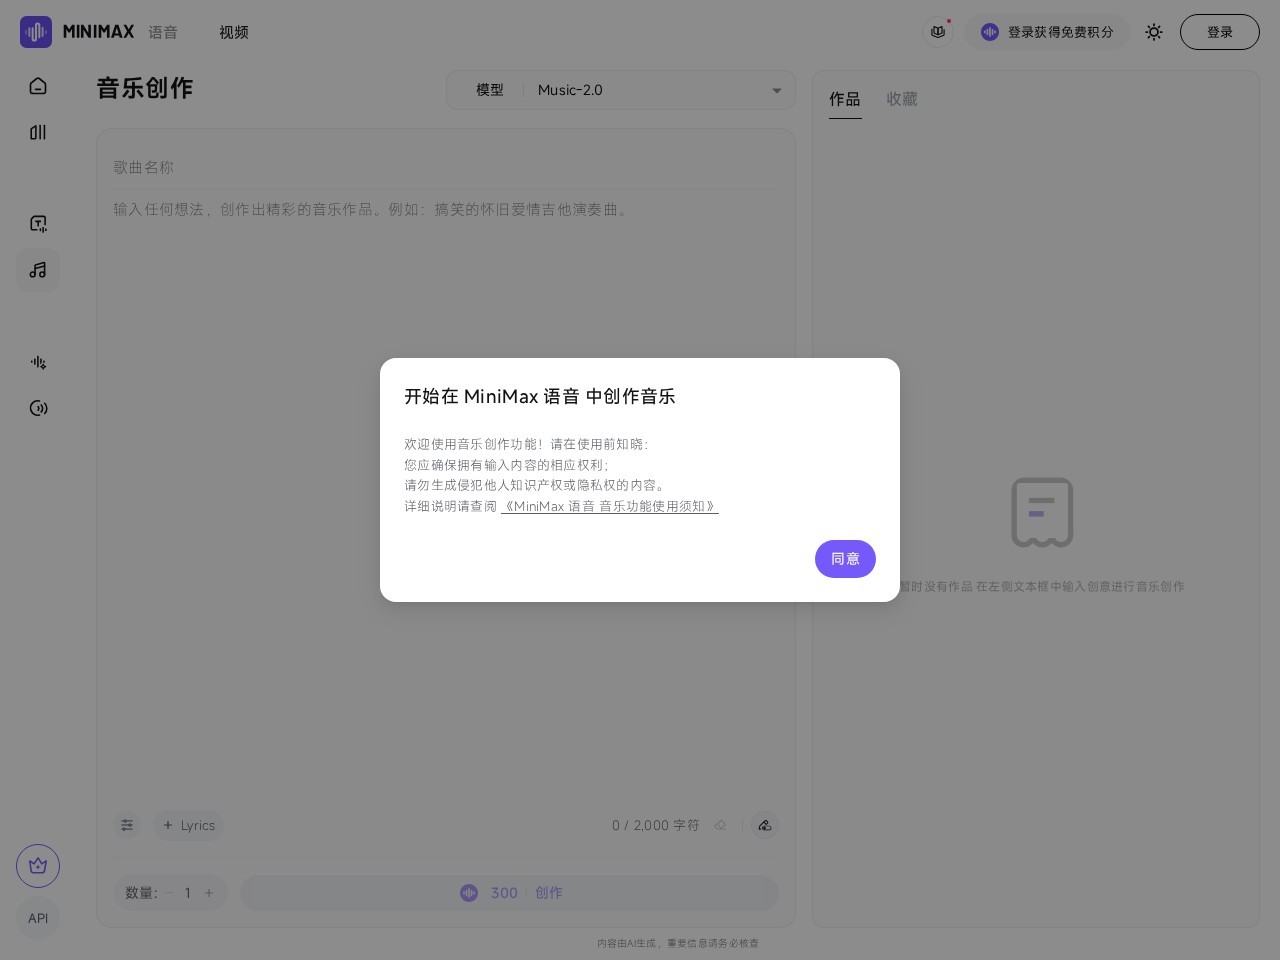Expand the 模型 Music-2.0 dropdown
This screenshot has height=960, width=1280.
point(621,90)
